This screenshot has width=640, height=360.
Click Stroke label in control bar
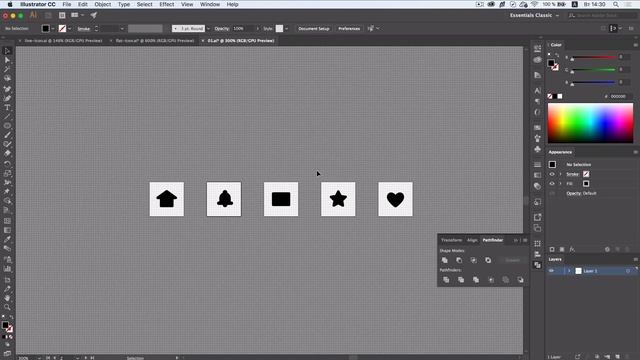(x=84, y=29)
